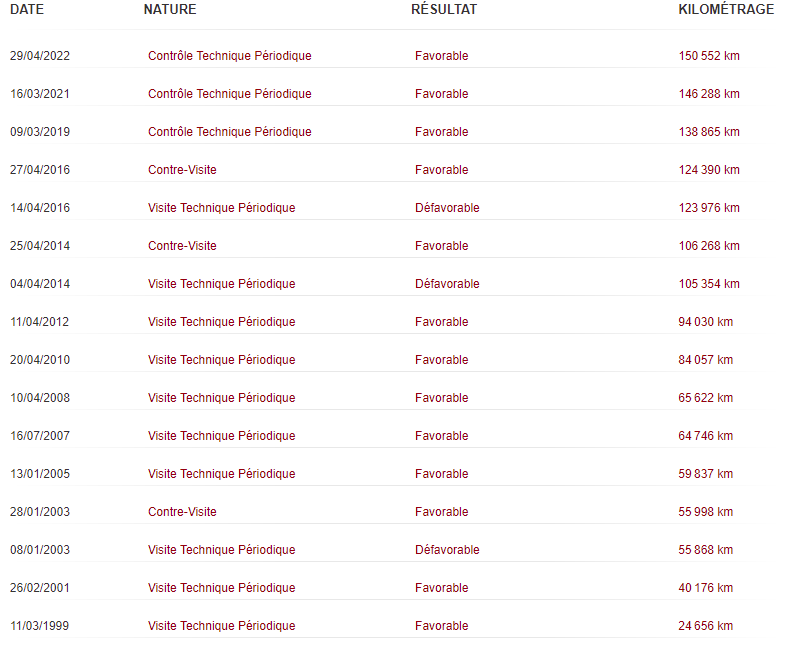Open the 20/04/2010 Visite Technique Périodique

tap(221, 360)
